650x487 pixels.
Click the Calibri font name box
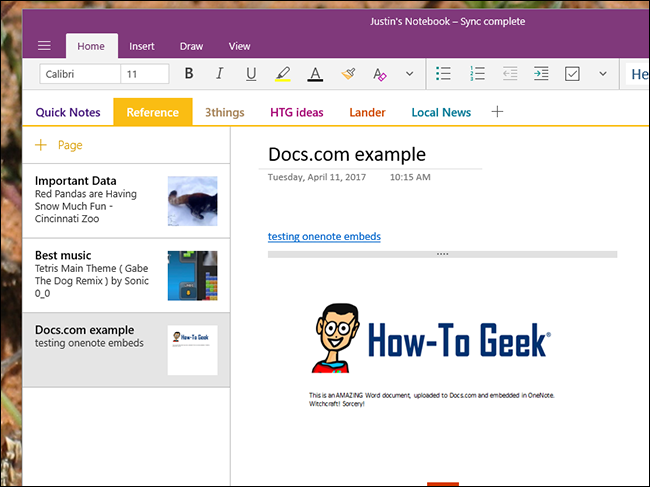tap(80, 74)
